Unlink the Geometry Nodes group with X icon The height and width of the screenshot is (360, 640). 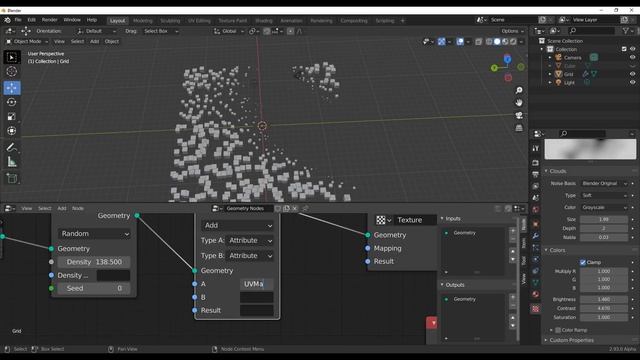pyautogui.click(x=295, y=209)
